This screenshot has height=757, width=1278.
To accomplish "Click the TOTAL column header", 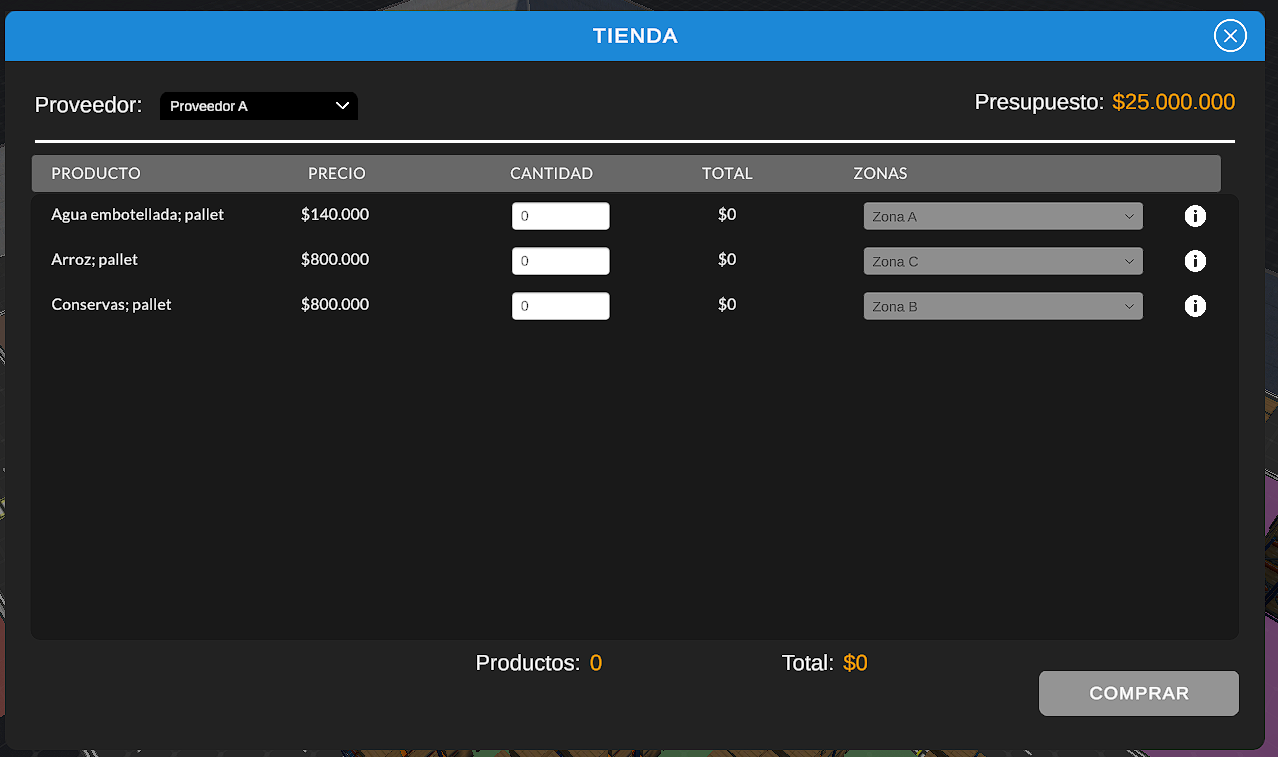I will [727, 173].
